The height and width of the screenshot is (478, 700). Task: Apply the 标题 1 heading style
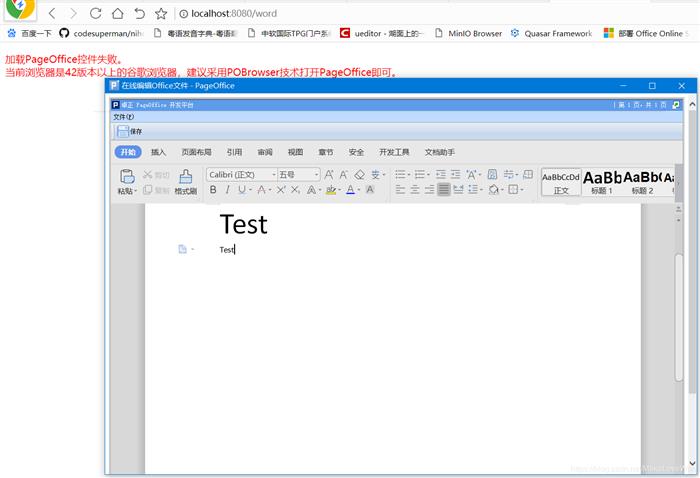[602, 181]
